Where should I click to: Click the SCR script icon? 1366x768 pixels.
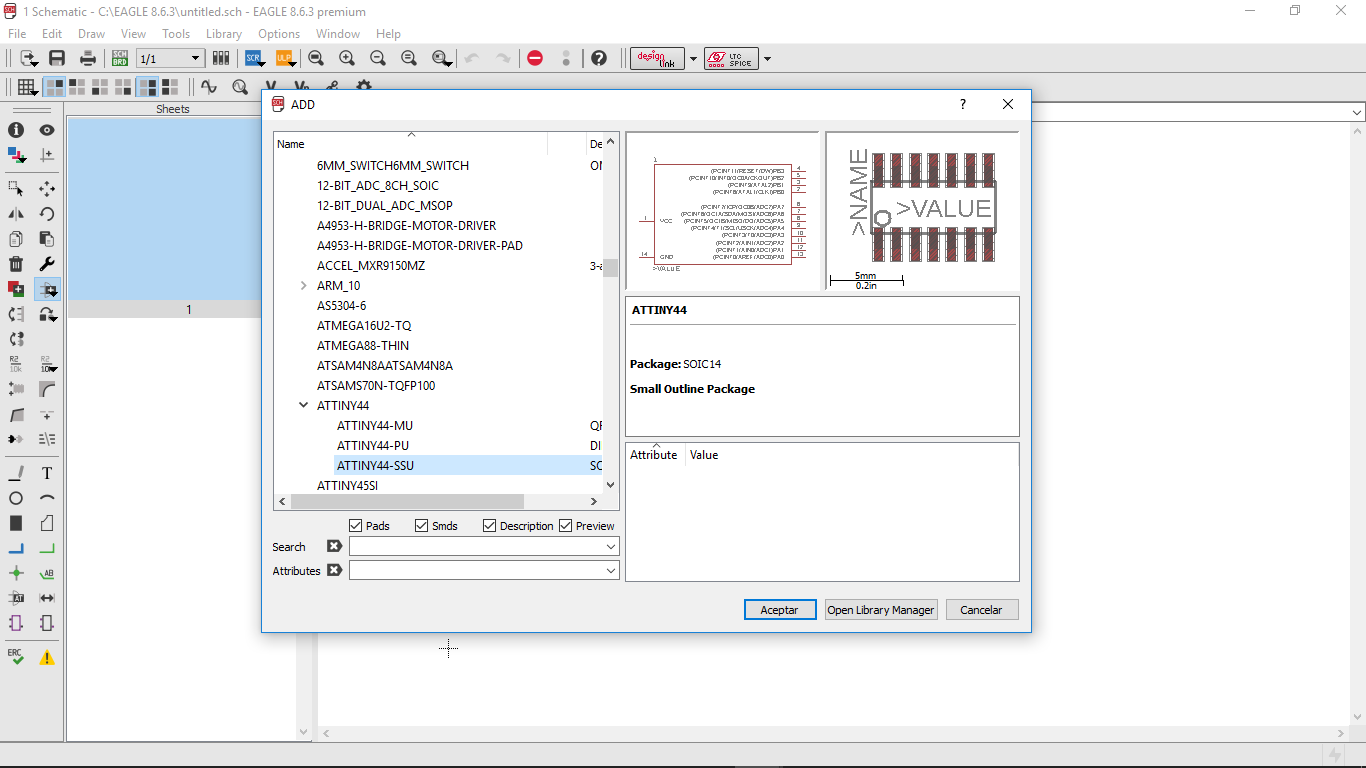coord(253,58)
